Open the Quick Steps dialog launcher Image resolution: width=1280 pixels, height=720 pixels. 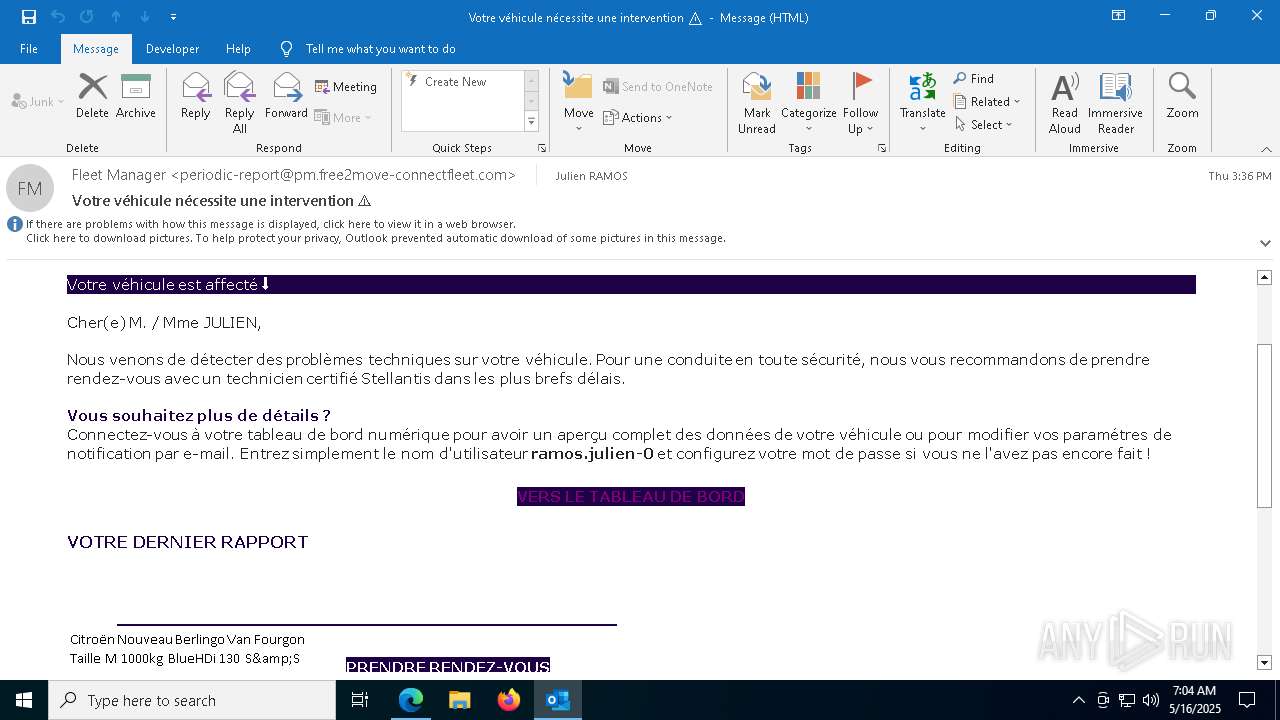[x=542, y=148]
